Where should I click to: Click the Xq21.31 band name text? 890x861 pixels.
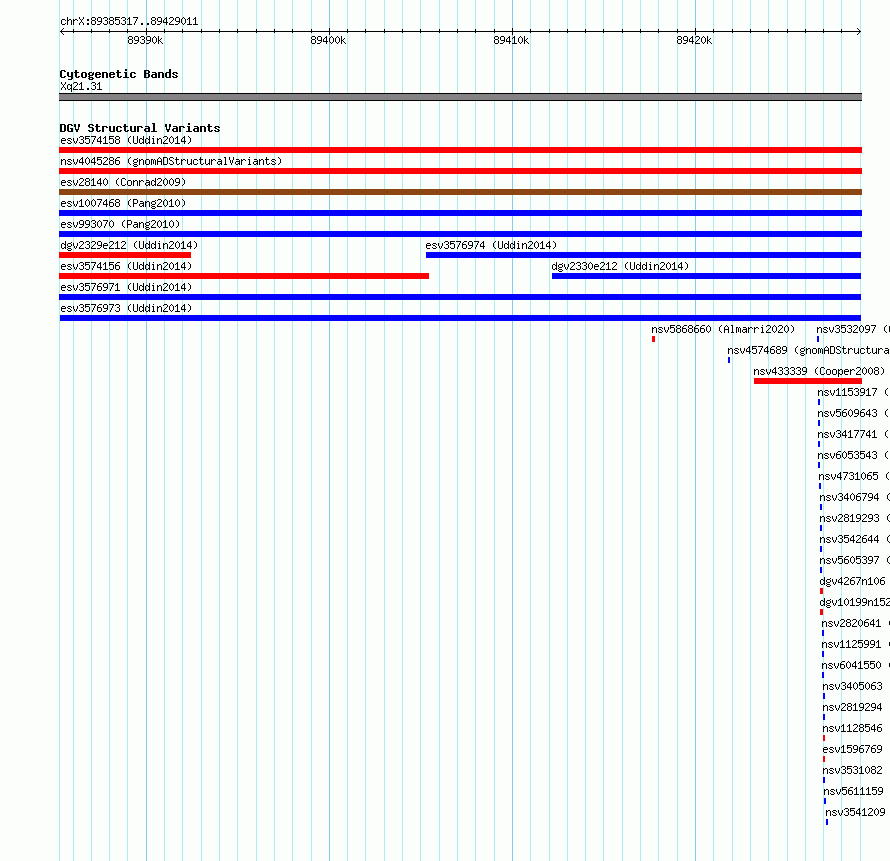click(81, 86)
